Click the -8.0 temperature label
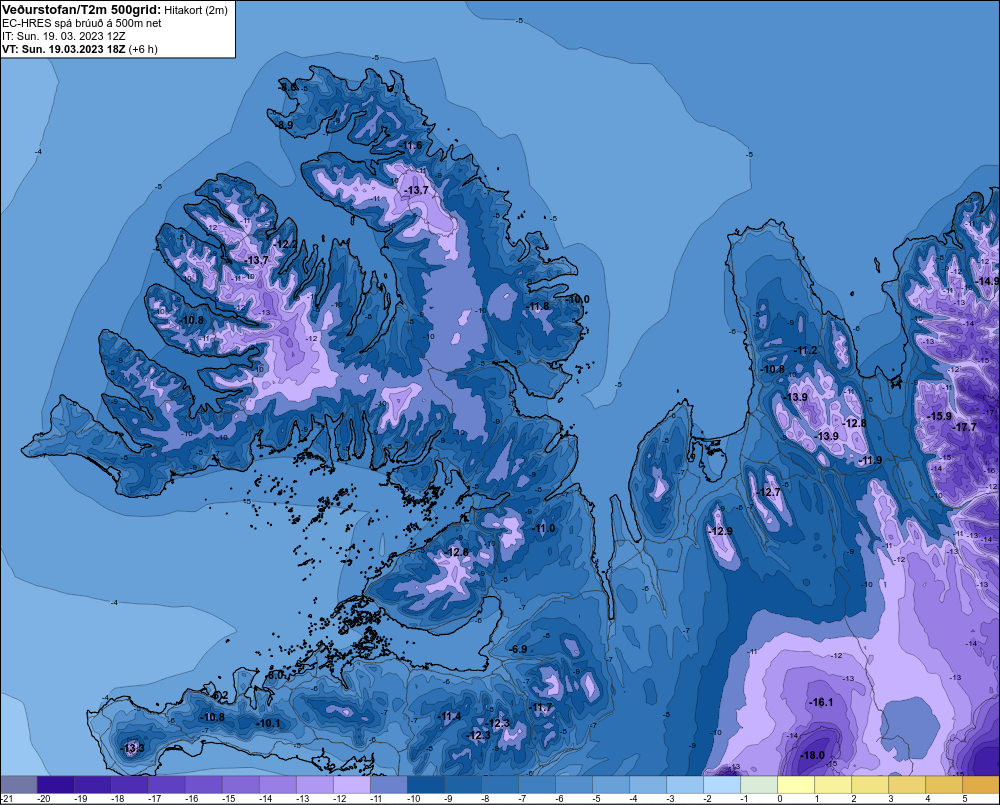Image resolution: width=1000 pixels, height=805 pixels. 276,675
